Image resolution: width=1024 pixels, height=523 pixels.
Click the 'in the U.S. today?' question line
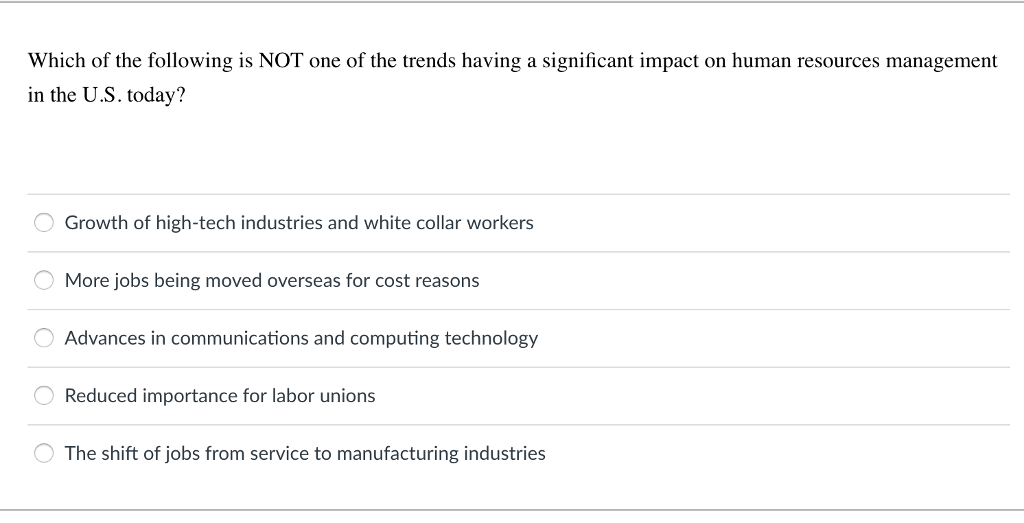coord(106,95)
